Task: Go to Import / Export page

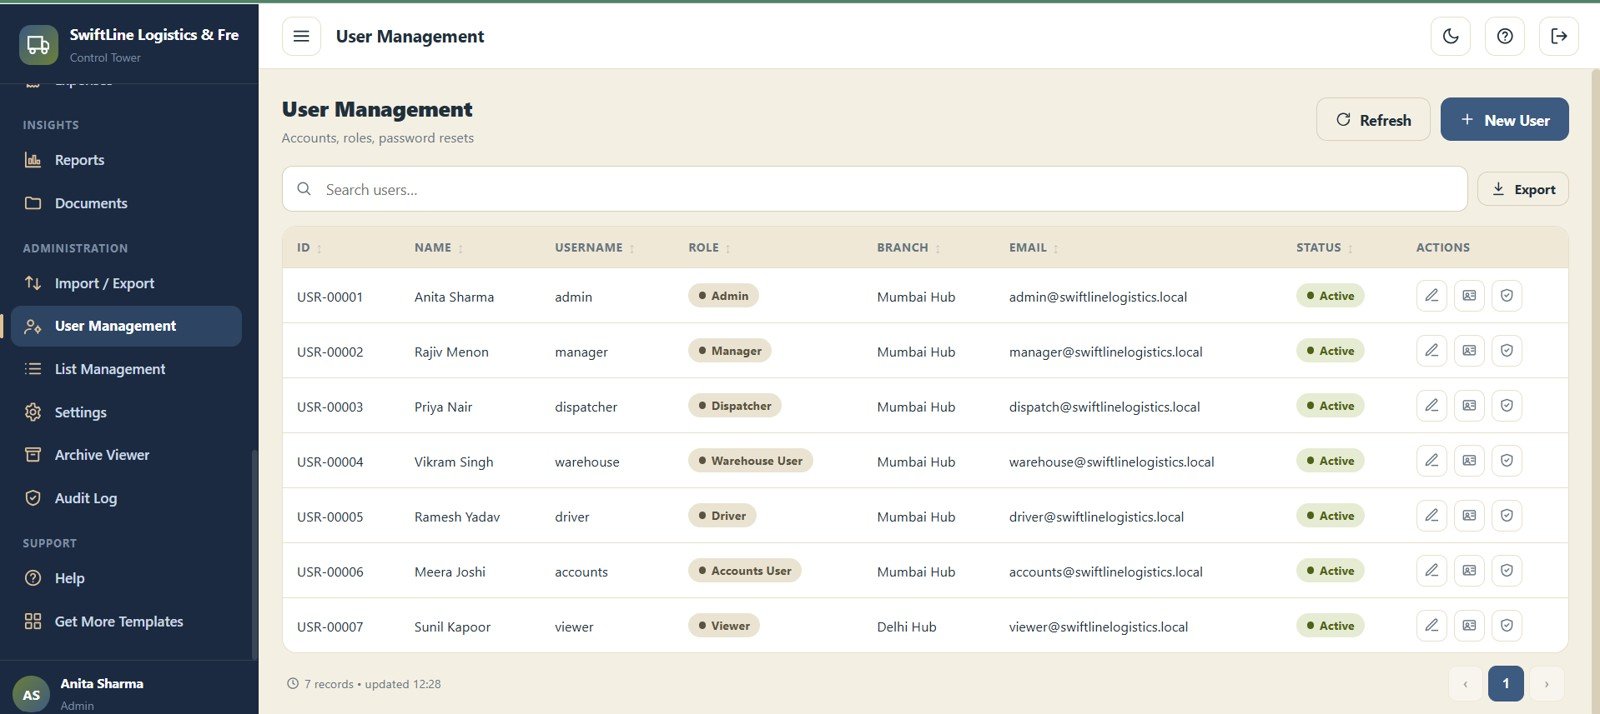Action: pyautogui.click(x=126, y=283)
